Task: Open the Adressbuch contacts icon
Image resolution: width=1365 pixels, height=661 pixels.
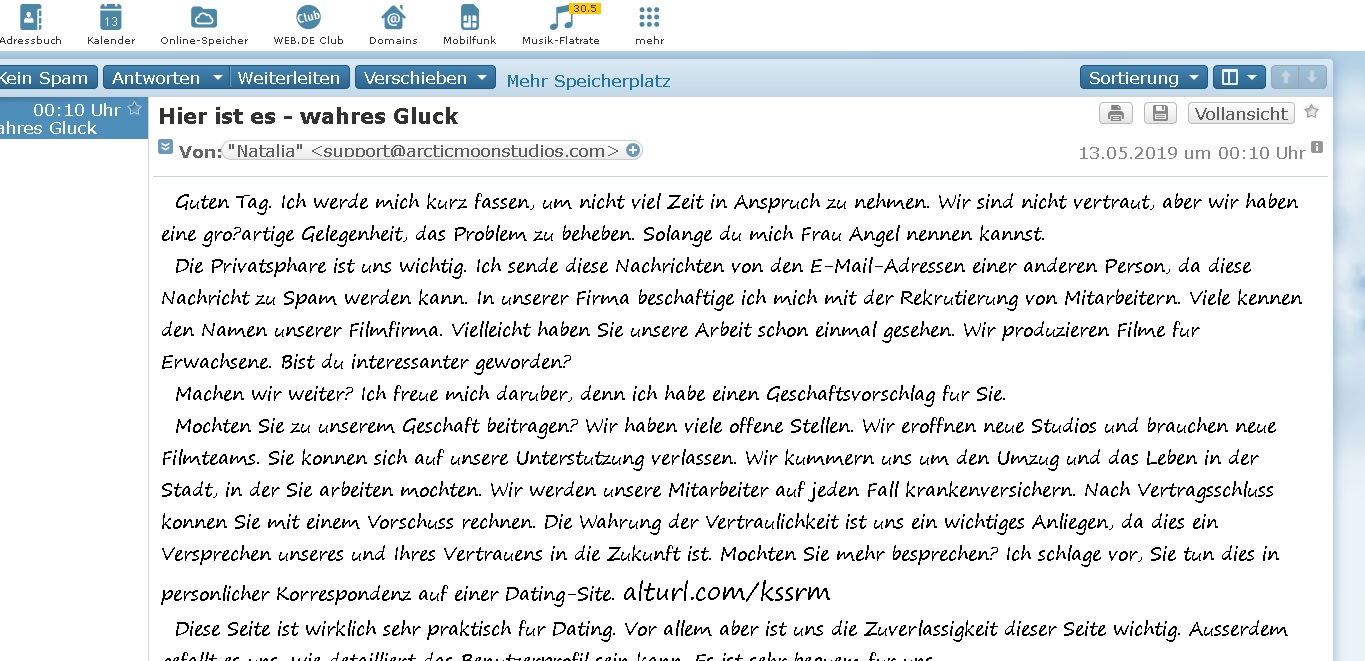Action: (x=31, y=17)
